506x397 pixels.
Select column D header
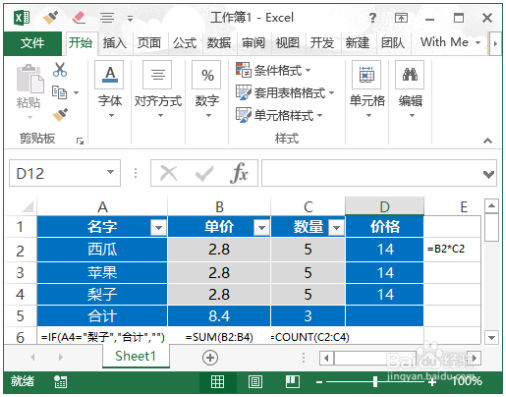[x=384, y=207]
